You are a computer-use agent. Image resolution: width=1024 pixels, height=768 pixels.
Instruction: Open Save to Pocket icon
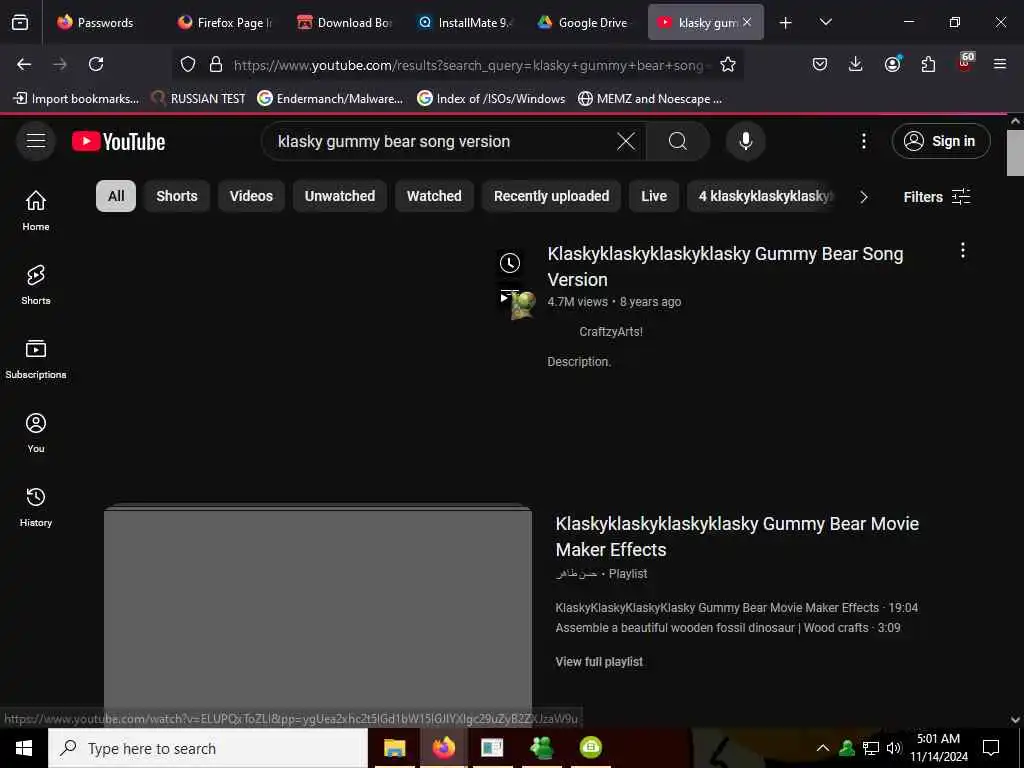tap(820, 64)
